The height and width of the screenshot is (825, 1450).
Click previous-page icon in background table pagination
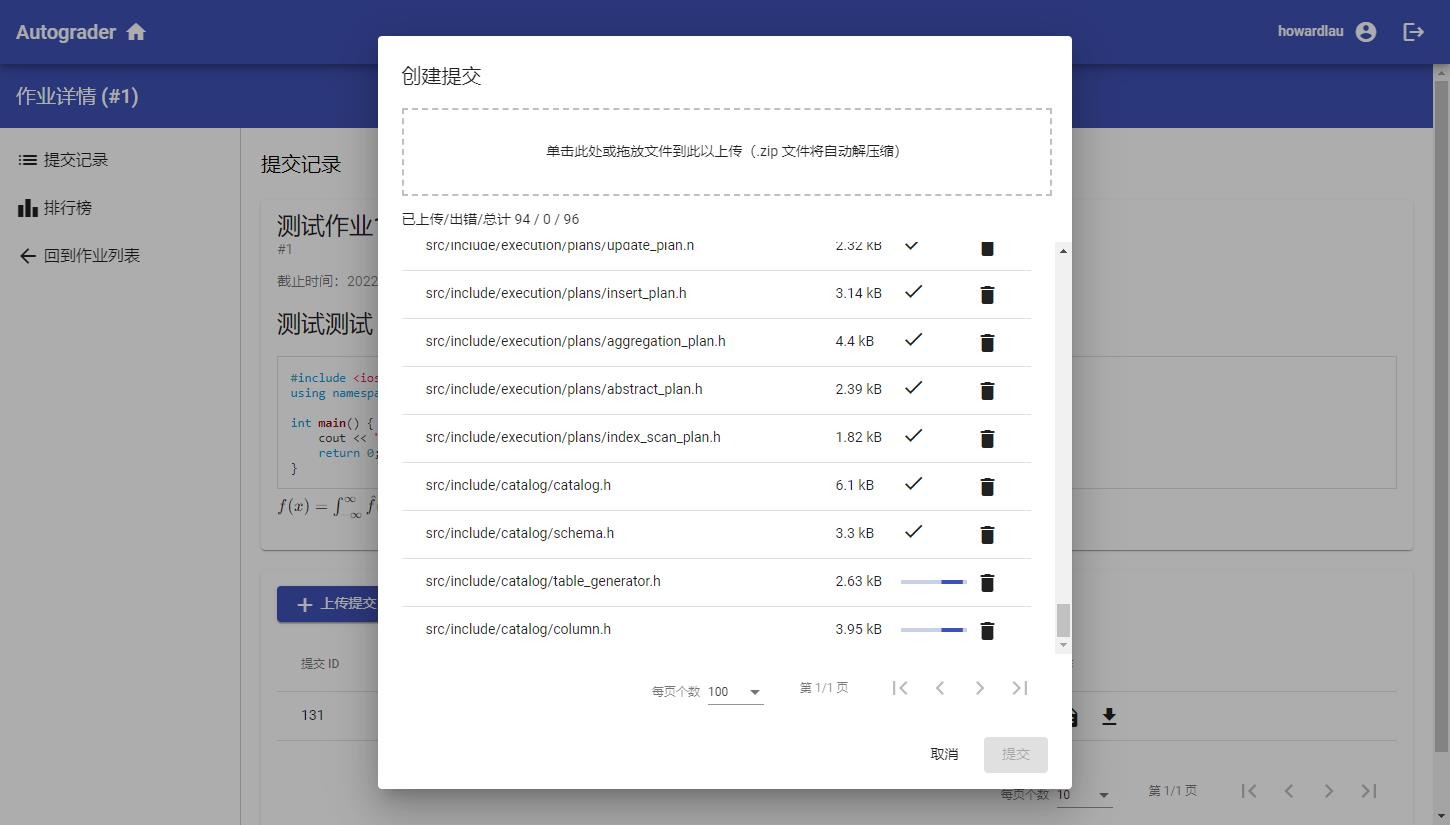[1289, 791]
